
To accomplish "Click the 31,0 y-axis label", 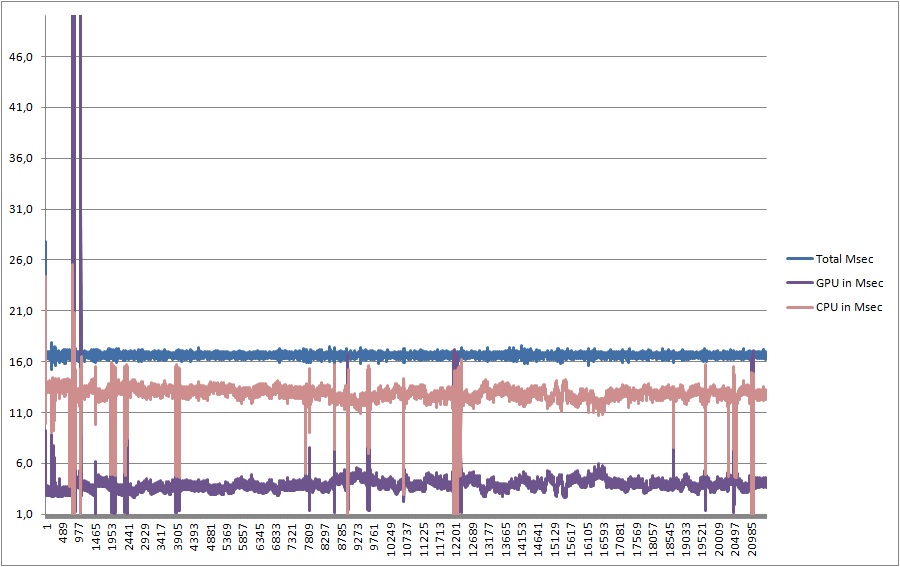I will tap(22, 210).
